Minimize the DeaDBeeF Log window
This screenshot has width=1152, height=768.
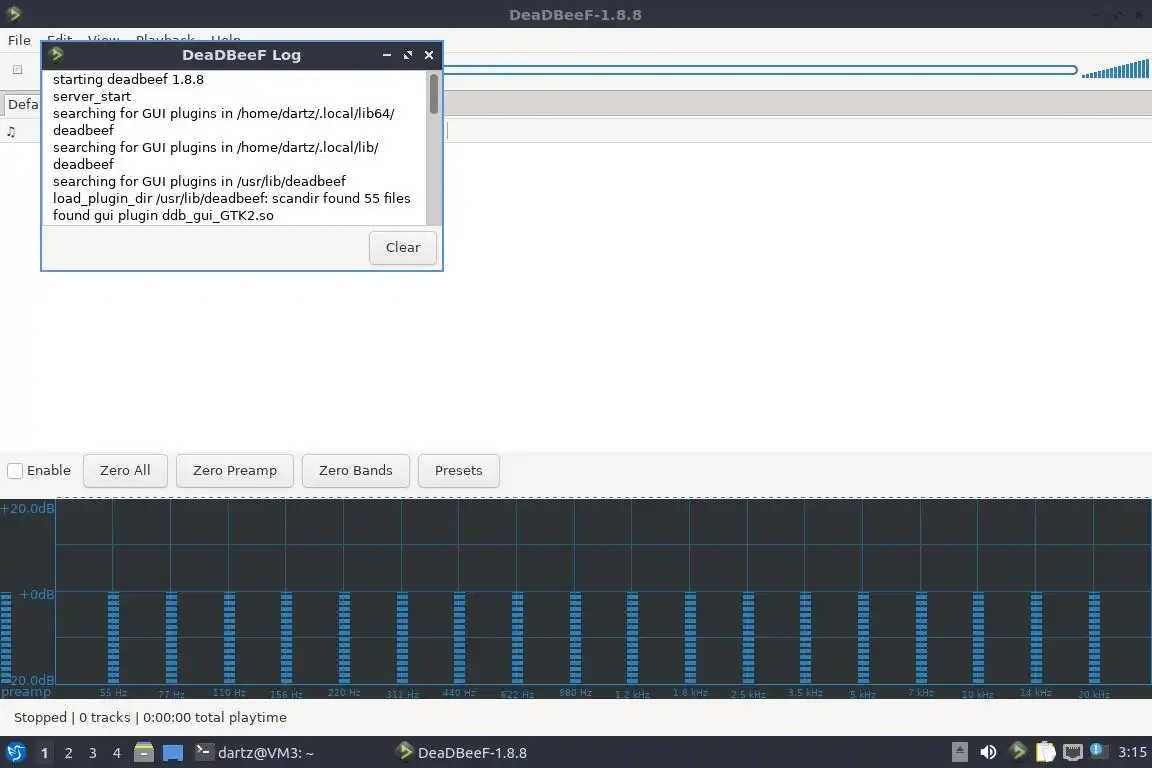click(x=386, y=55)
